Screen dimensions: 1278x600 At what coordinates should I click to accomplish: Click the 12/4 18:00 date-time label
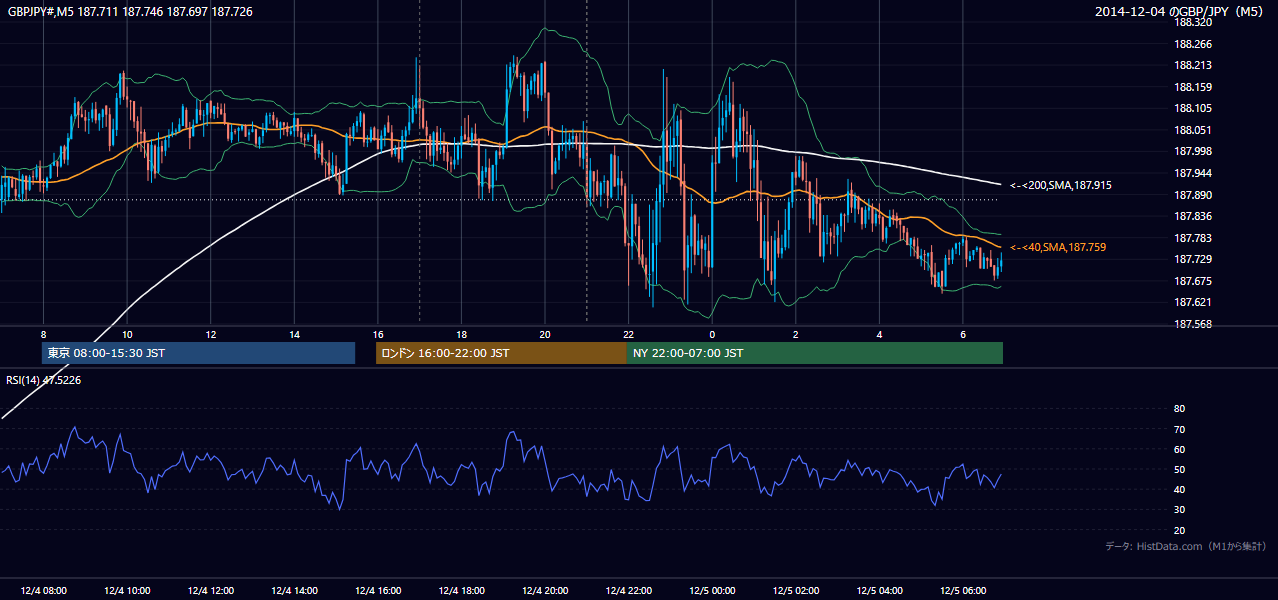(461, 591)
